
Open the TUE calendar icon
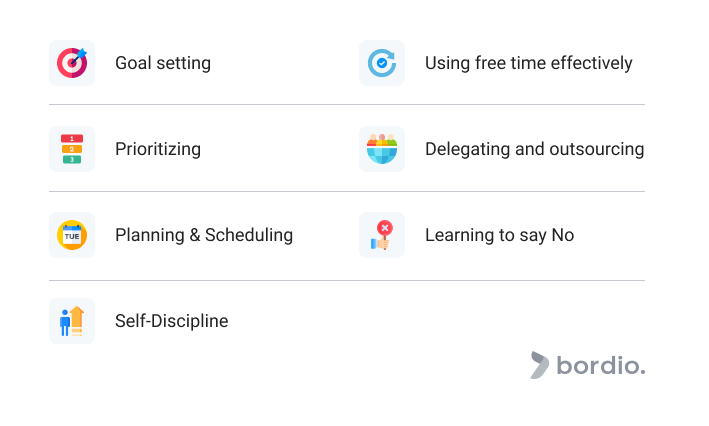[72, 235]
